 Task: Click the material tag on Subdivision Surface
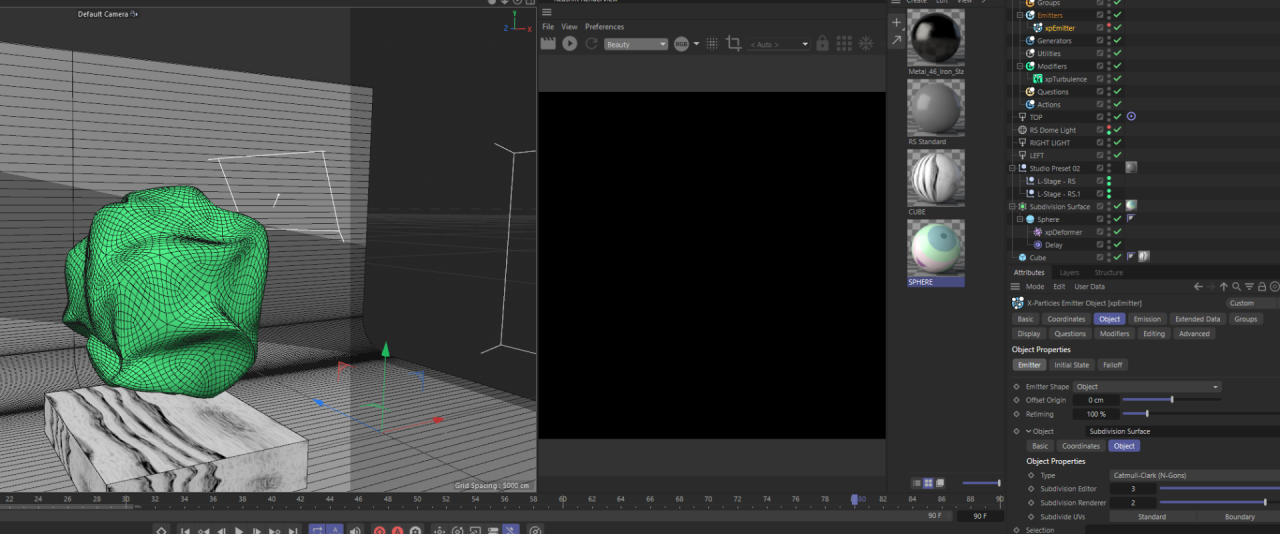point(1131,206)
